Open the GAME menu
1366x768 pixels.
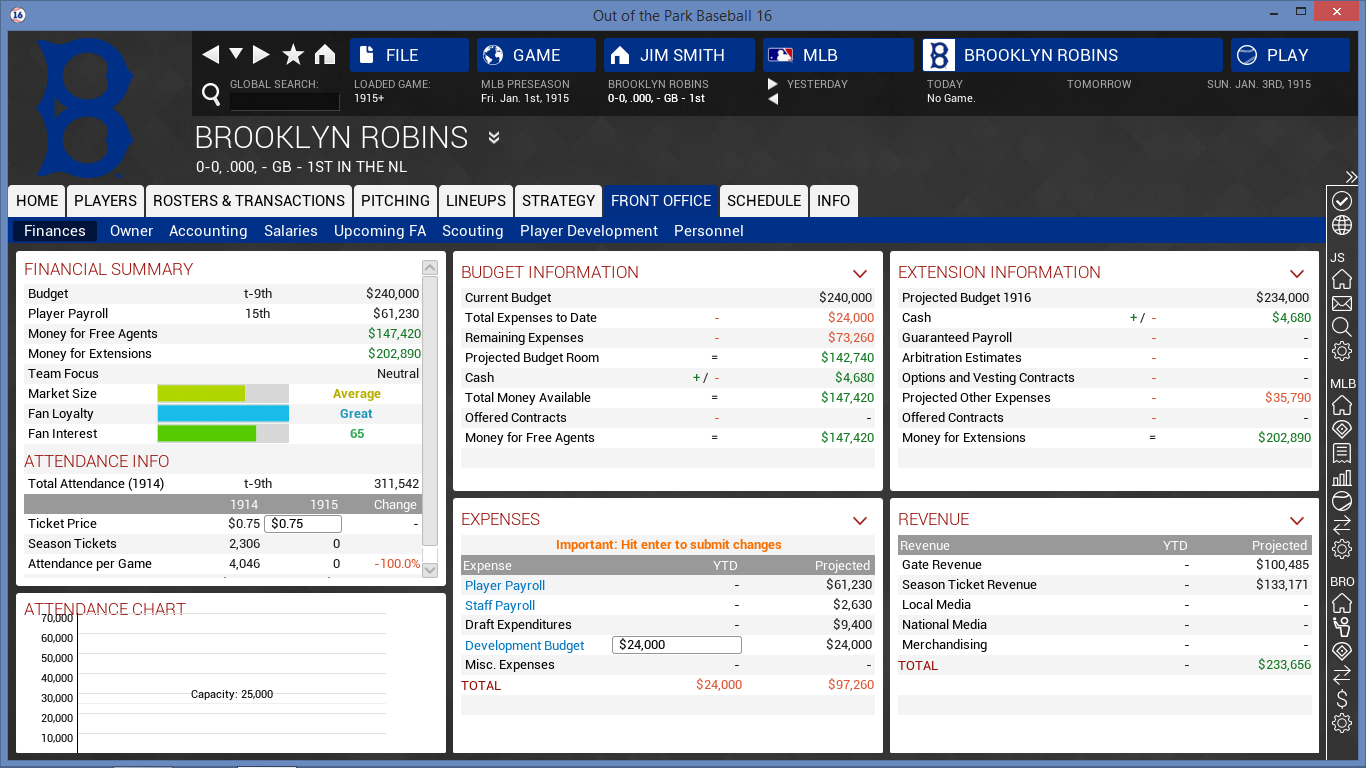(x=536, y=55)
